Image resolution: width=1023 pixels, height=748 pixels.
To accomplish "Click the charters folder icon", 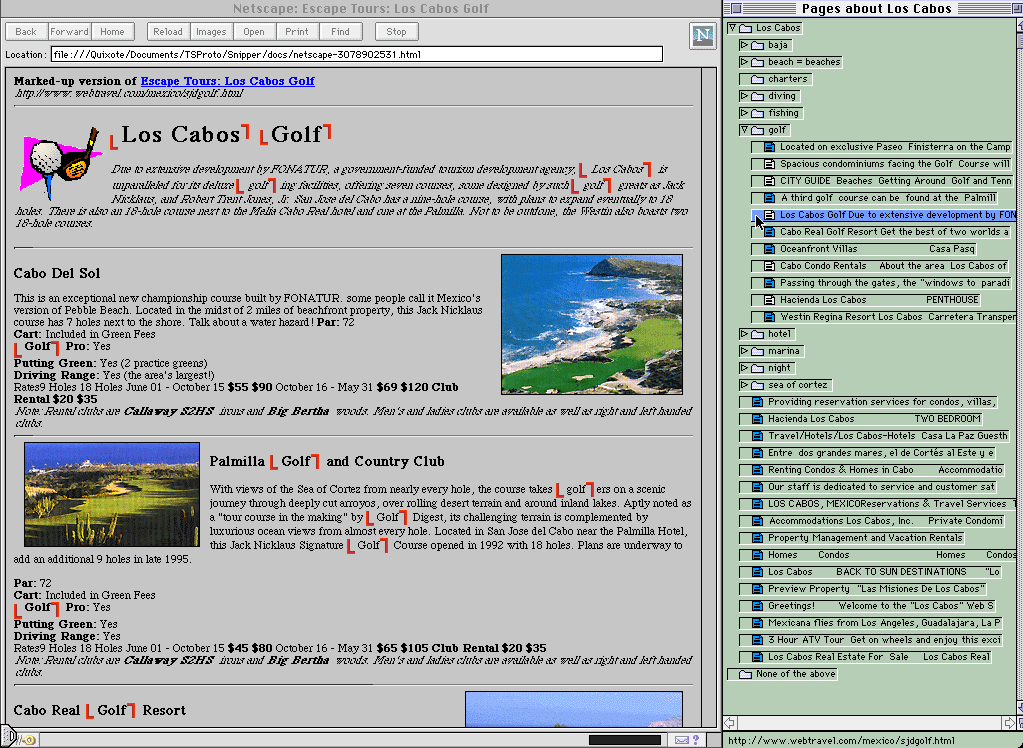I will pyautogui.click(x=757, y=79).
